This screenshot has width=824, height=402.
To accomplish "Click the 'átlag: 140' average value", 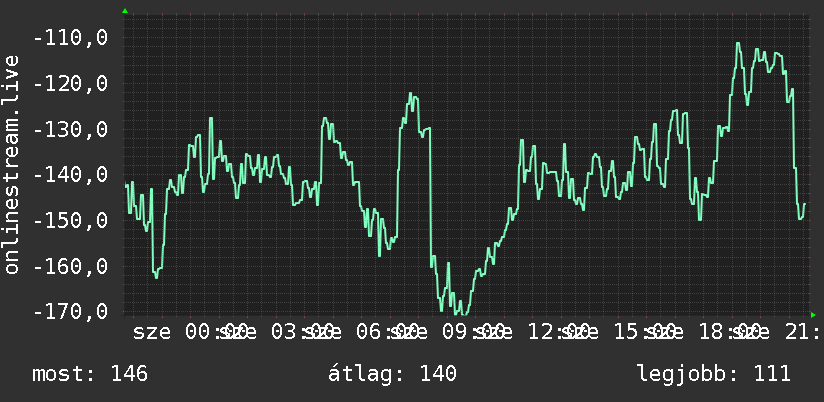I will click(x=392, y=374).
